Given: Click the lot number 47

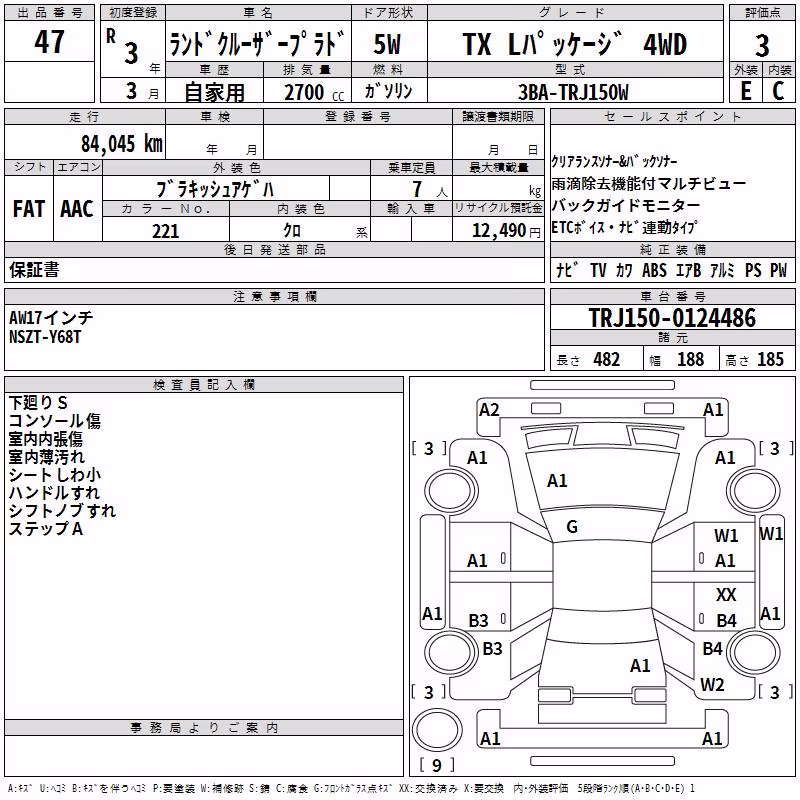Looking at the screenshot, I should 49,42.
